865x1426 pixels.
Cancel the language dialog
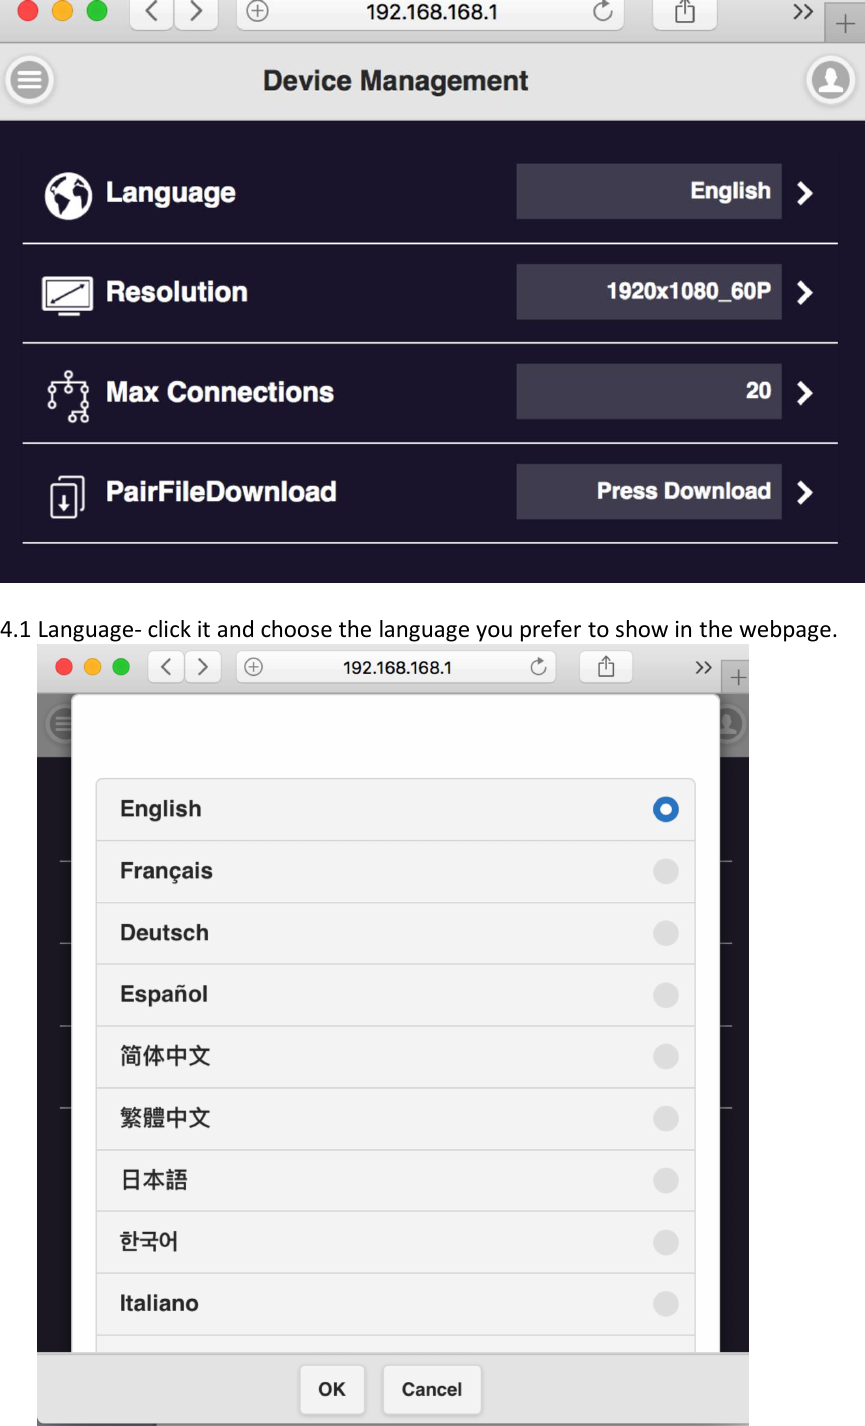tap(431, 1389)
